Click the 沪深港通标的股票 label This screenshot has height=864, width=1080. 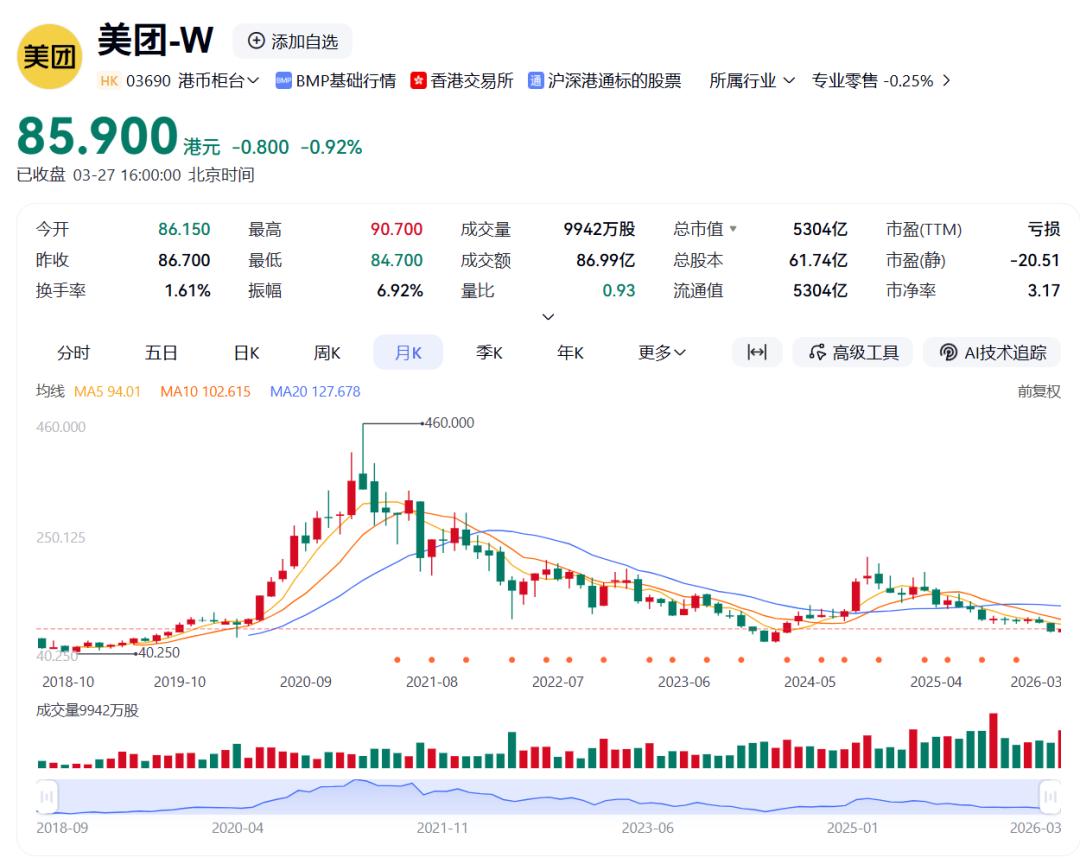click(614, 81)
